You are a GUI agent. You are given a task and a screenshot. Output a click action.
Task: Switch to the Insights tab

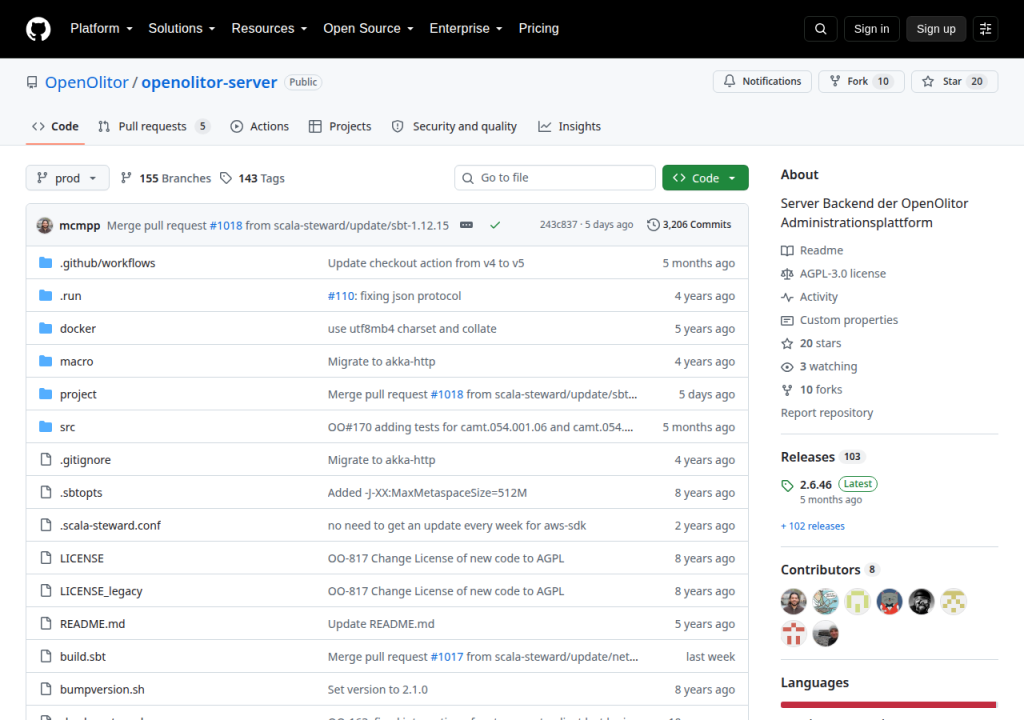pos(569,127)
